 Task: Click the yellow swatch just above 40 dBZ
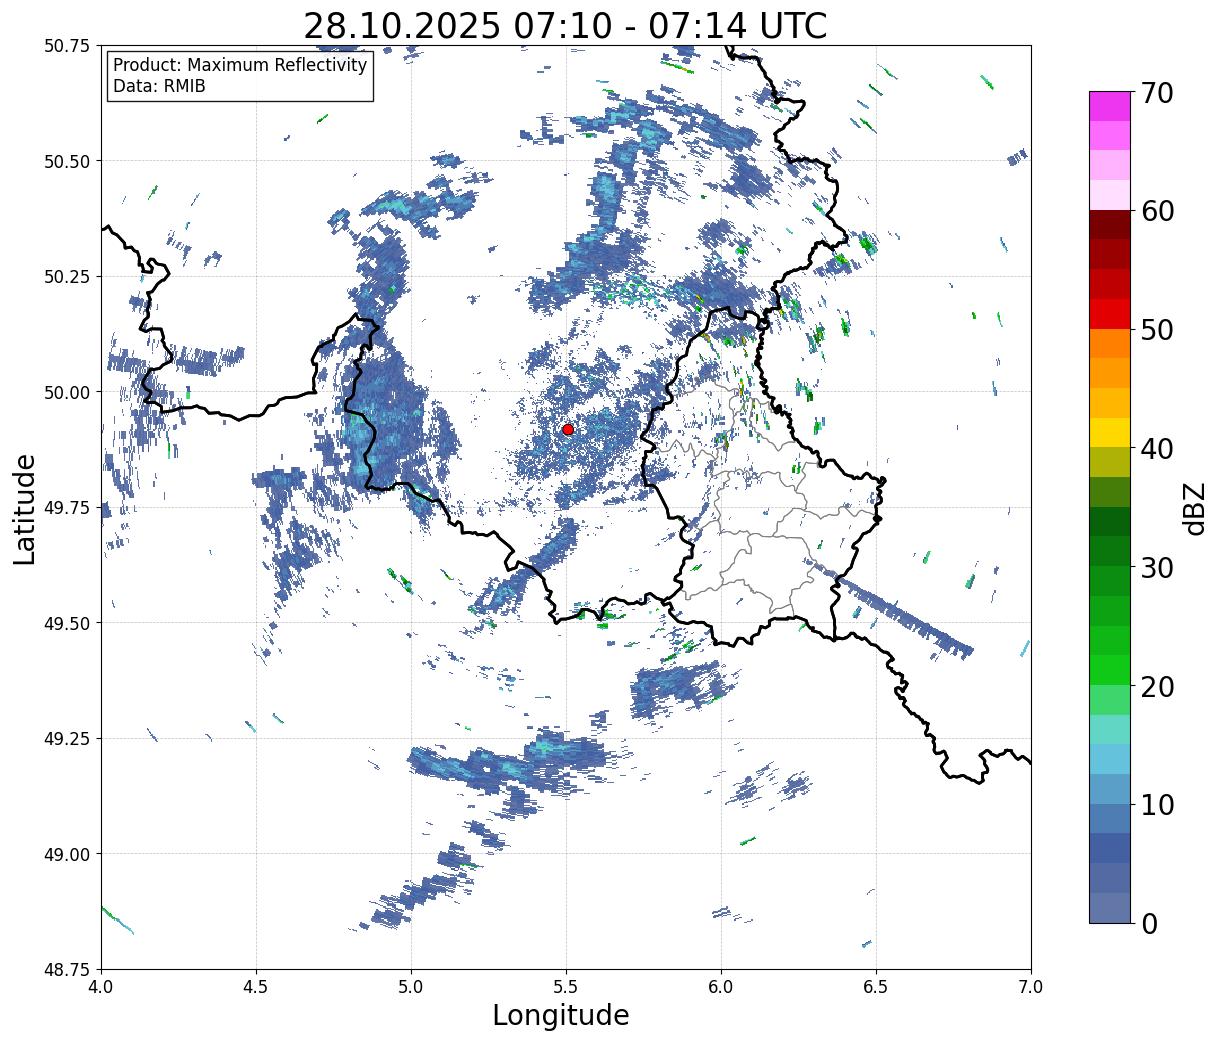[1110, 433]
